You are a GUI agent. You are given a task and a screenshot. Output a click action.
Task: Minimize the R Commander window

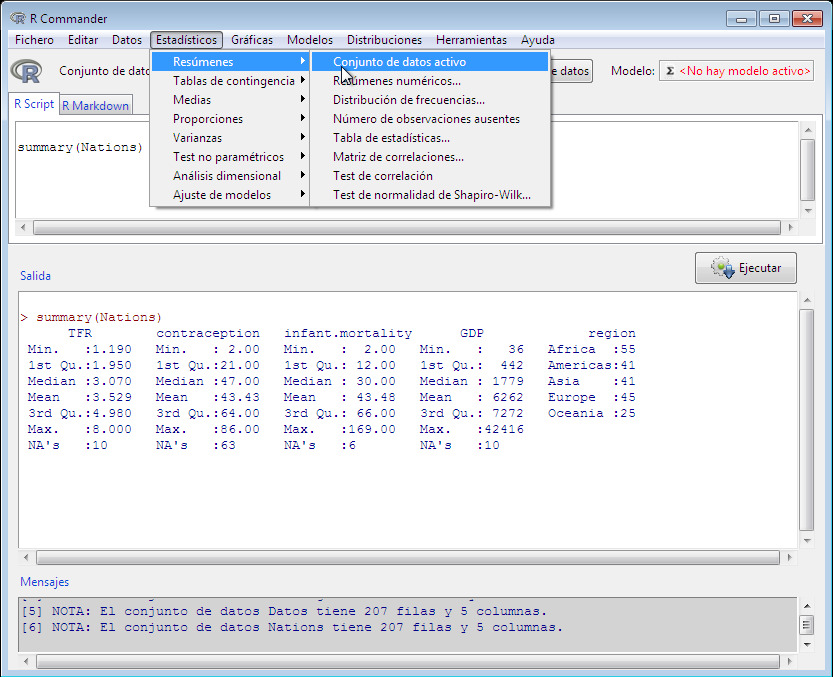(x=741, y=19)
